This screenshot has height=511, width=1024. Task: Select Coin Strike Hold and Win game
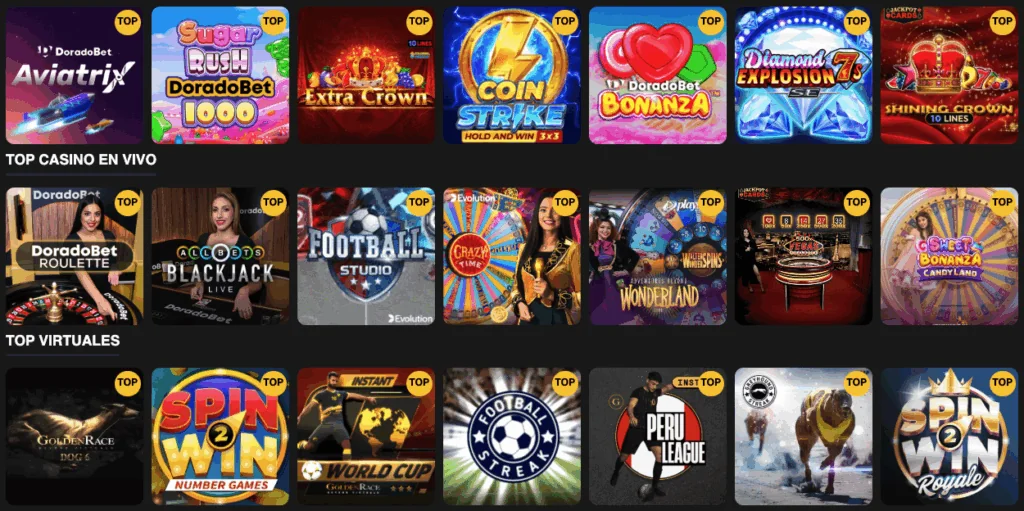(512, 75)
